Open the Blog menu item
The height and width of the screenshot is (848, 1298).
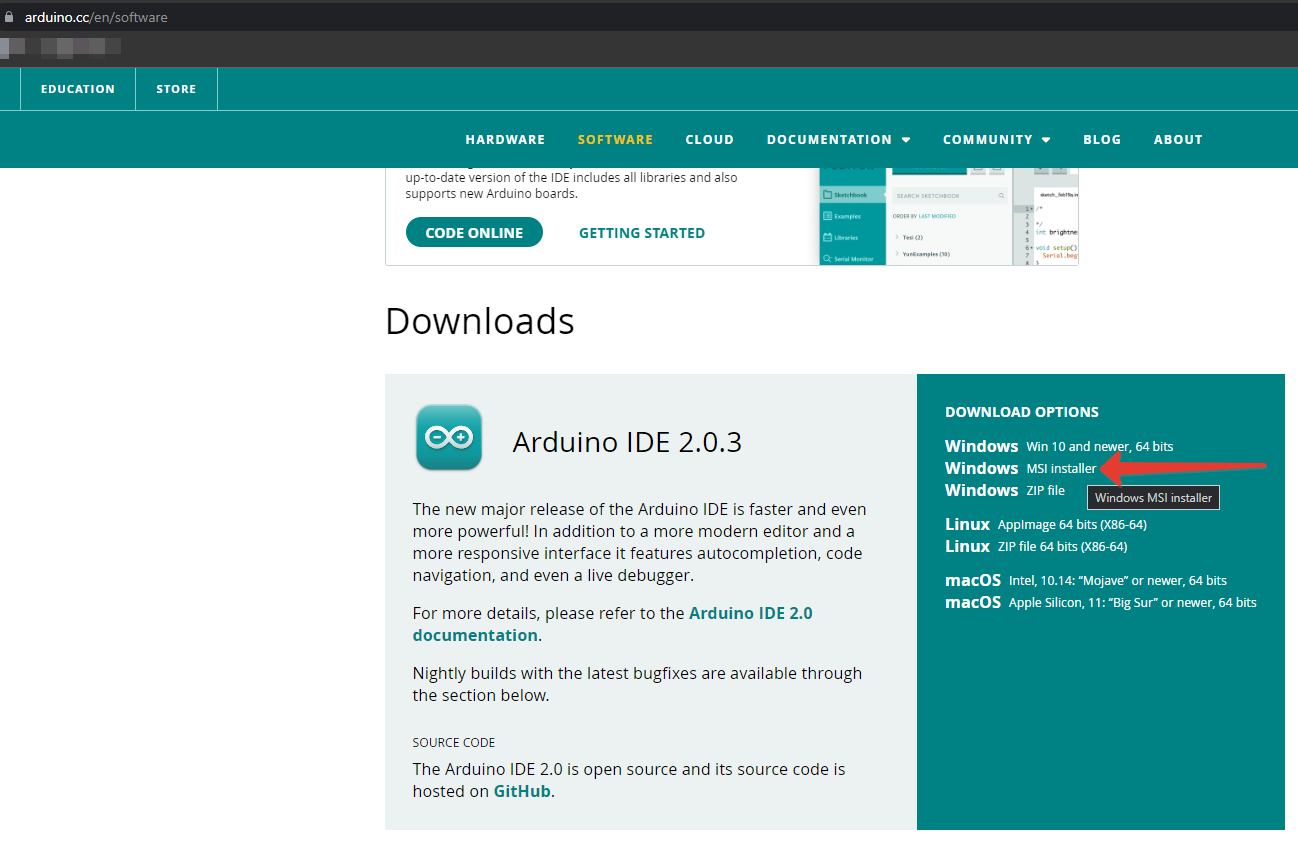click(1102, 140)
